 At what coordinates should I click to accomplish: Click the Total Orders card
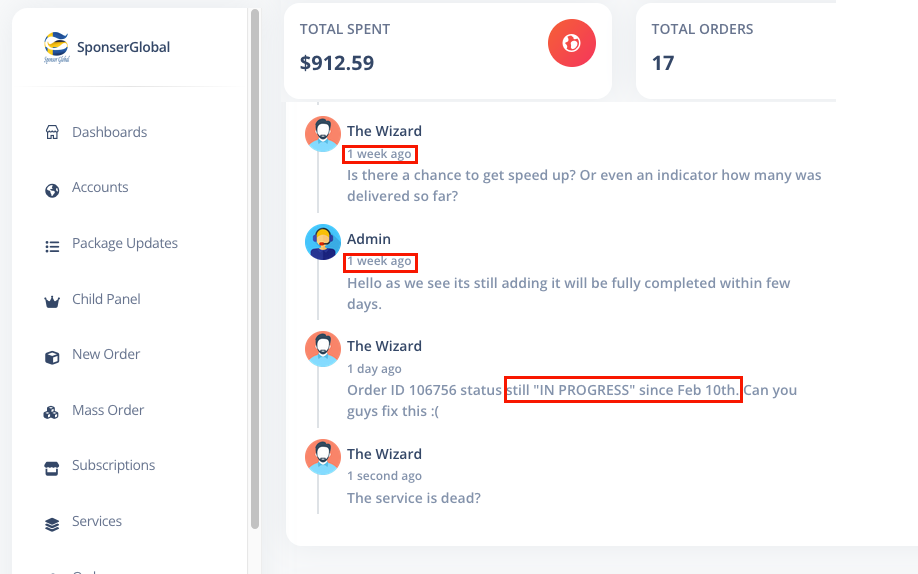pyautogui.click(x=736, y=51)
